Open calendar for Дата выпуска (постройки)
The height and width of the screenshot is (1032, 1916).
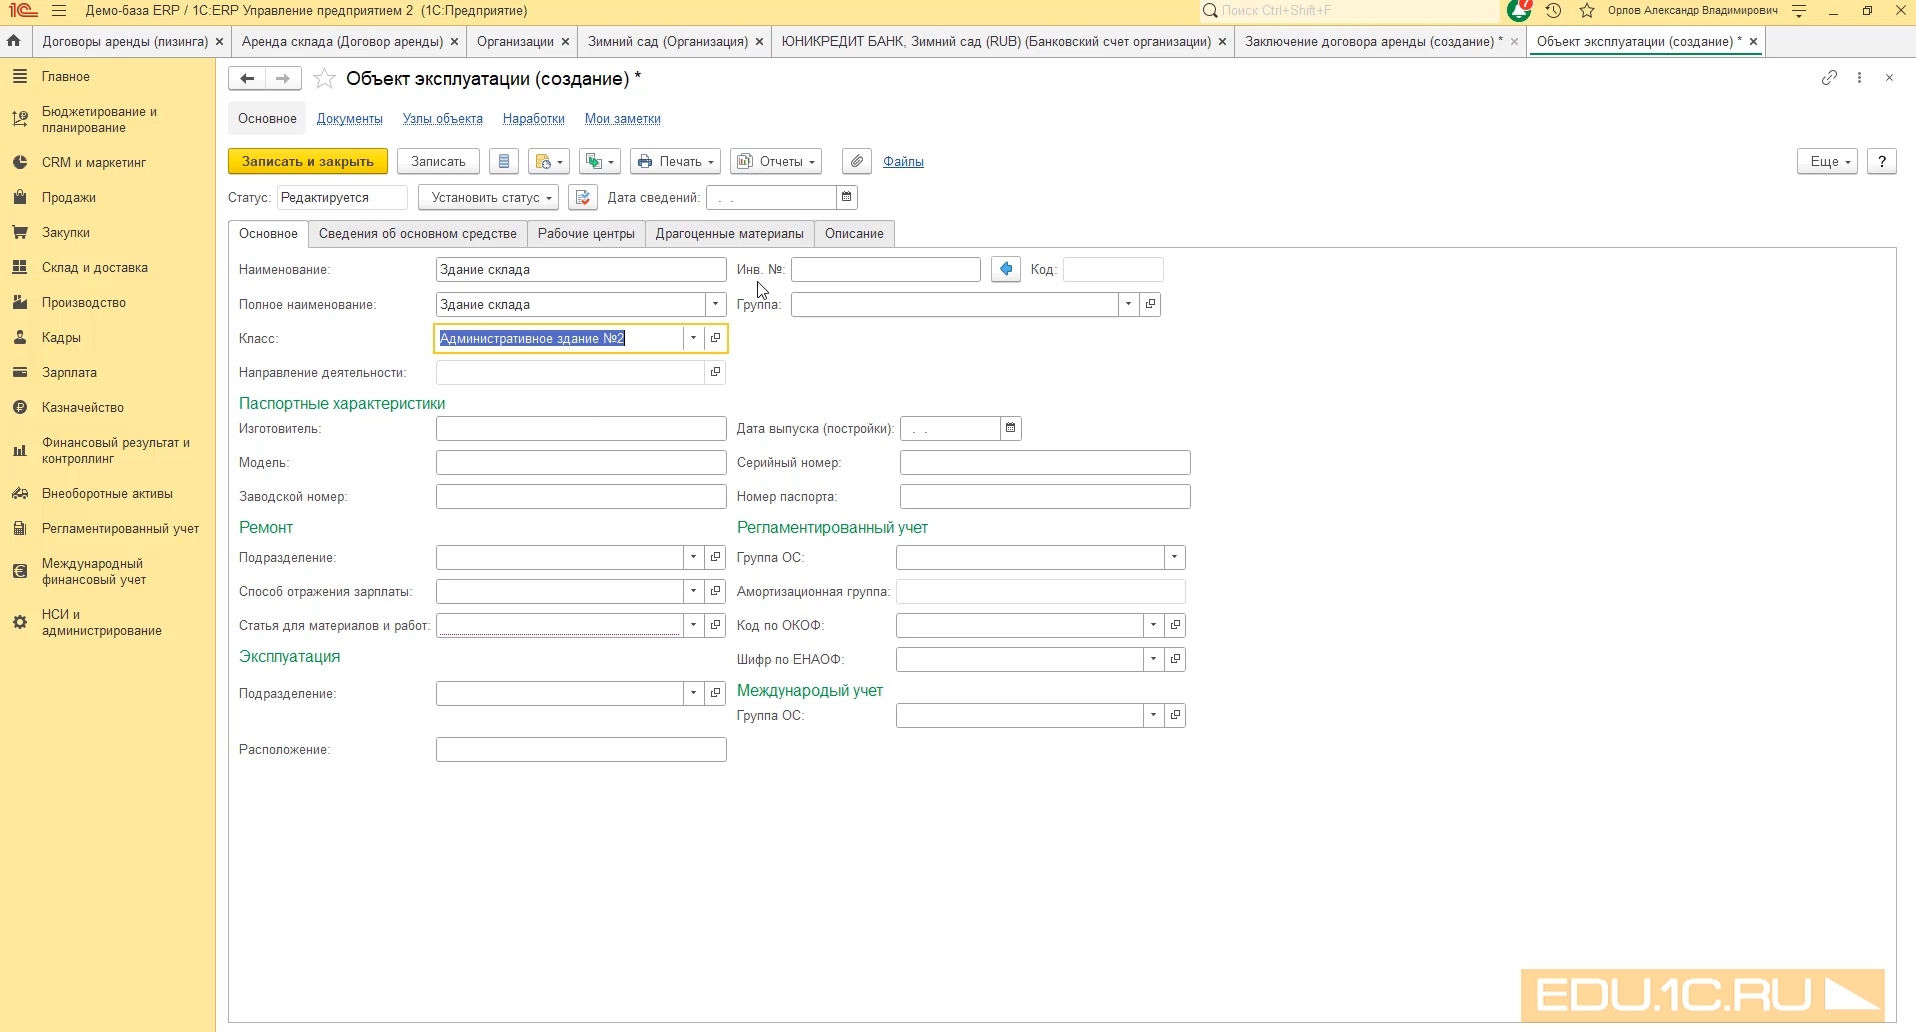coord(1011,429)
